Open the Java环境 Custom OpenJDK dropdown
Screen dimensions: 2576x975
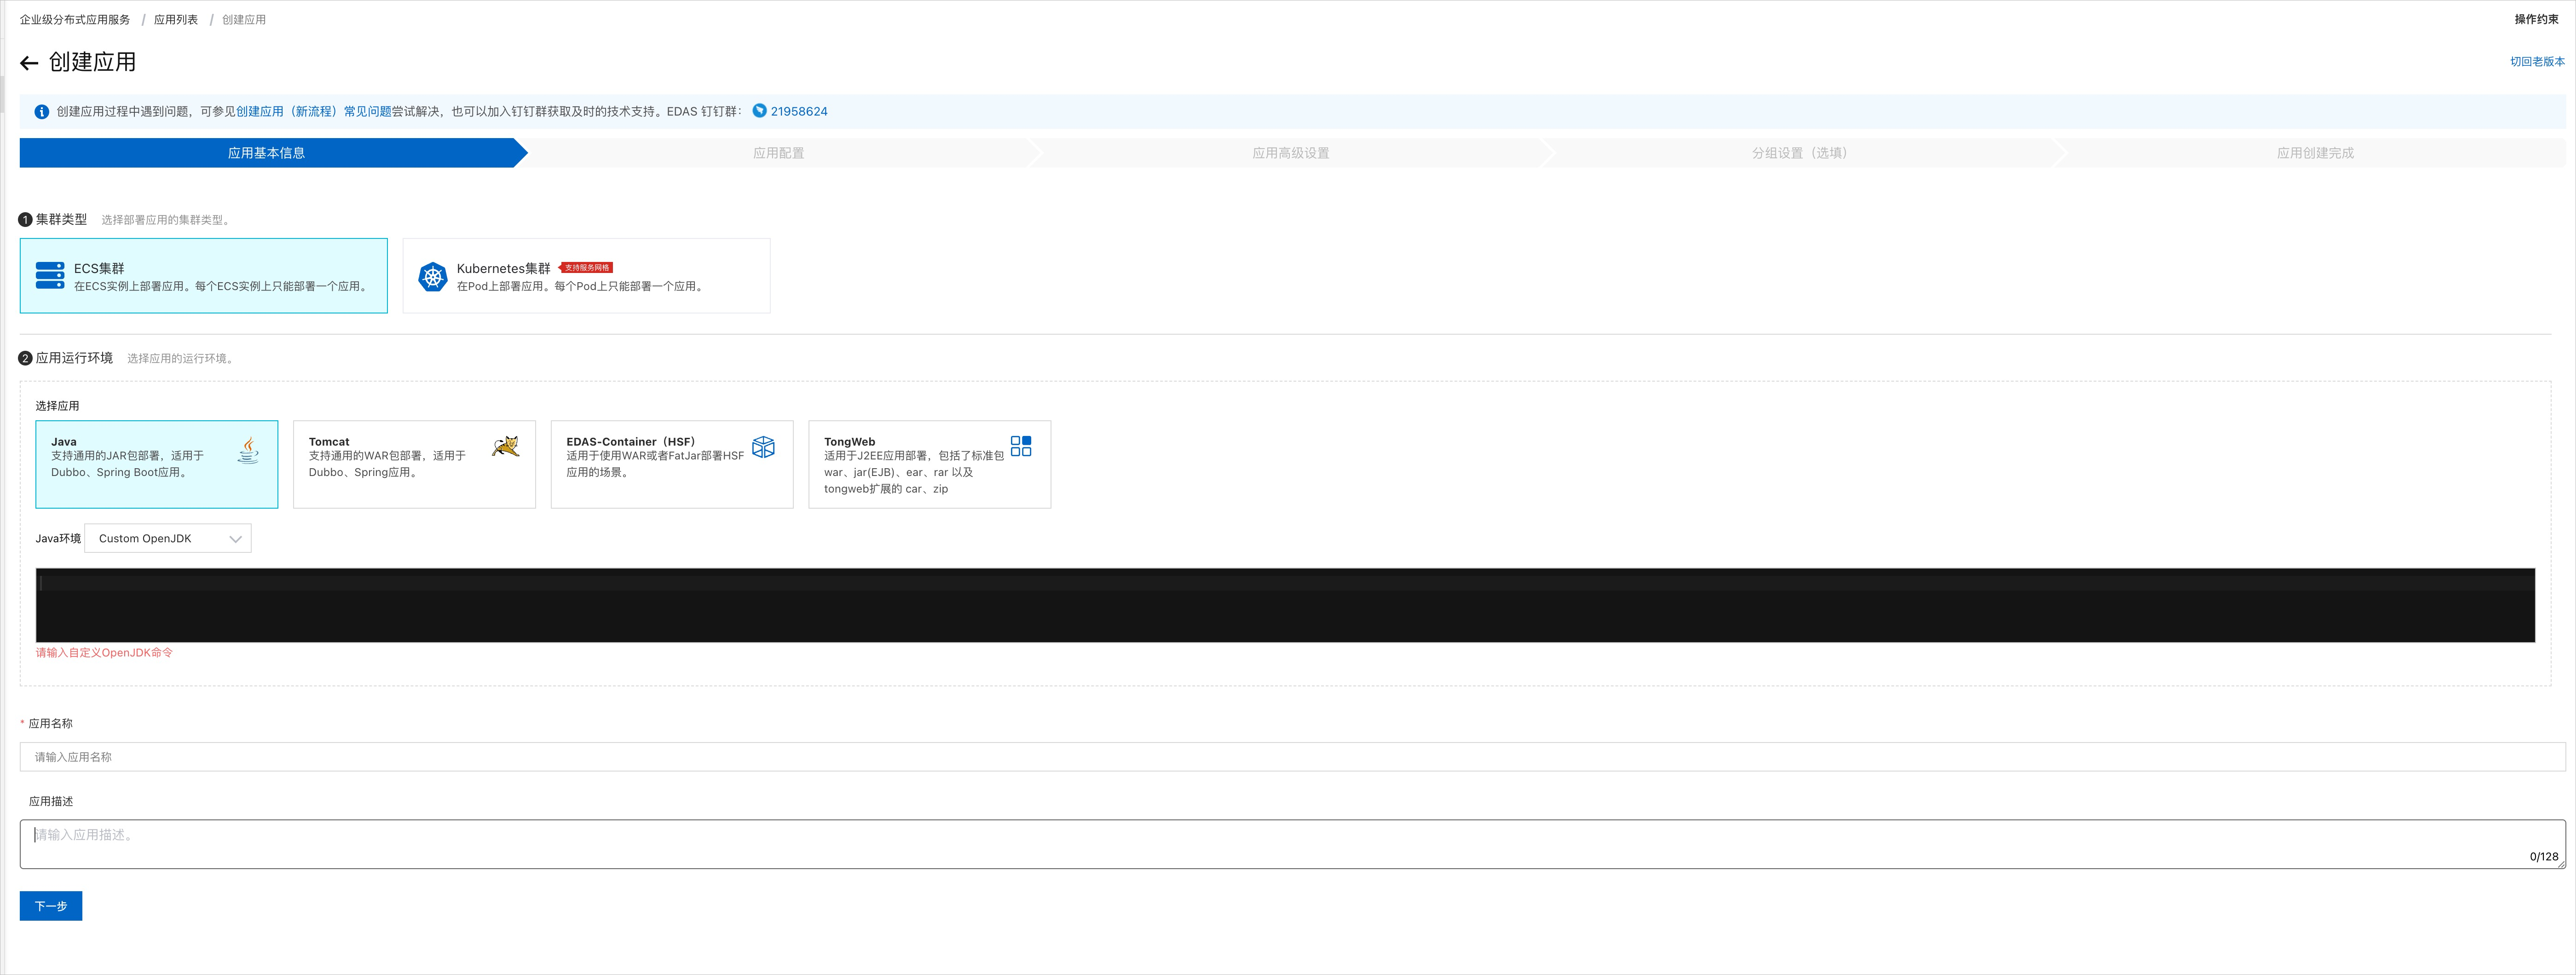[x=168, y=538]
